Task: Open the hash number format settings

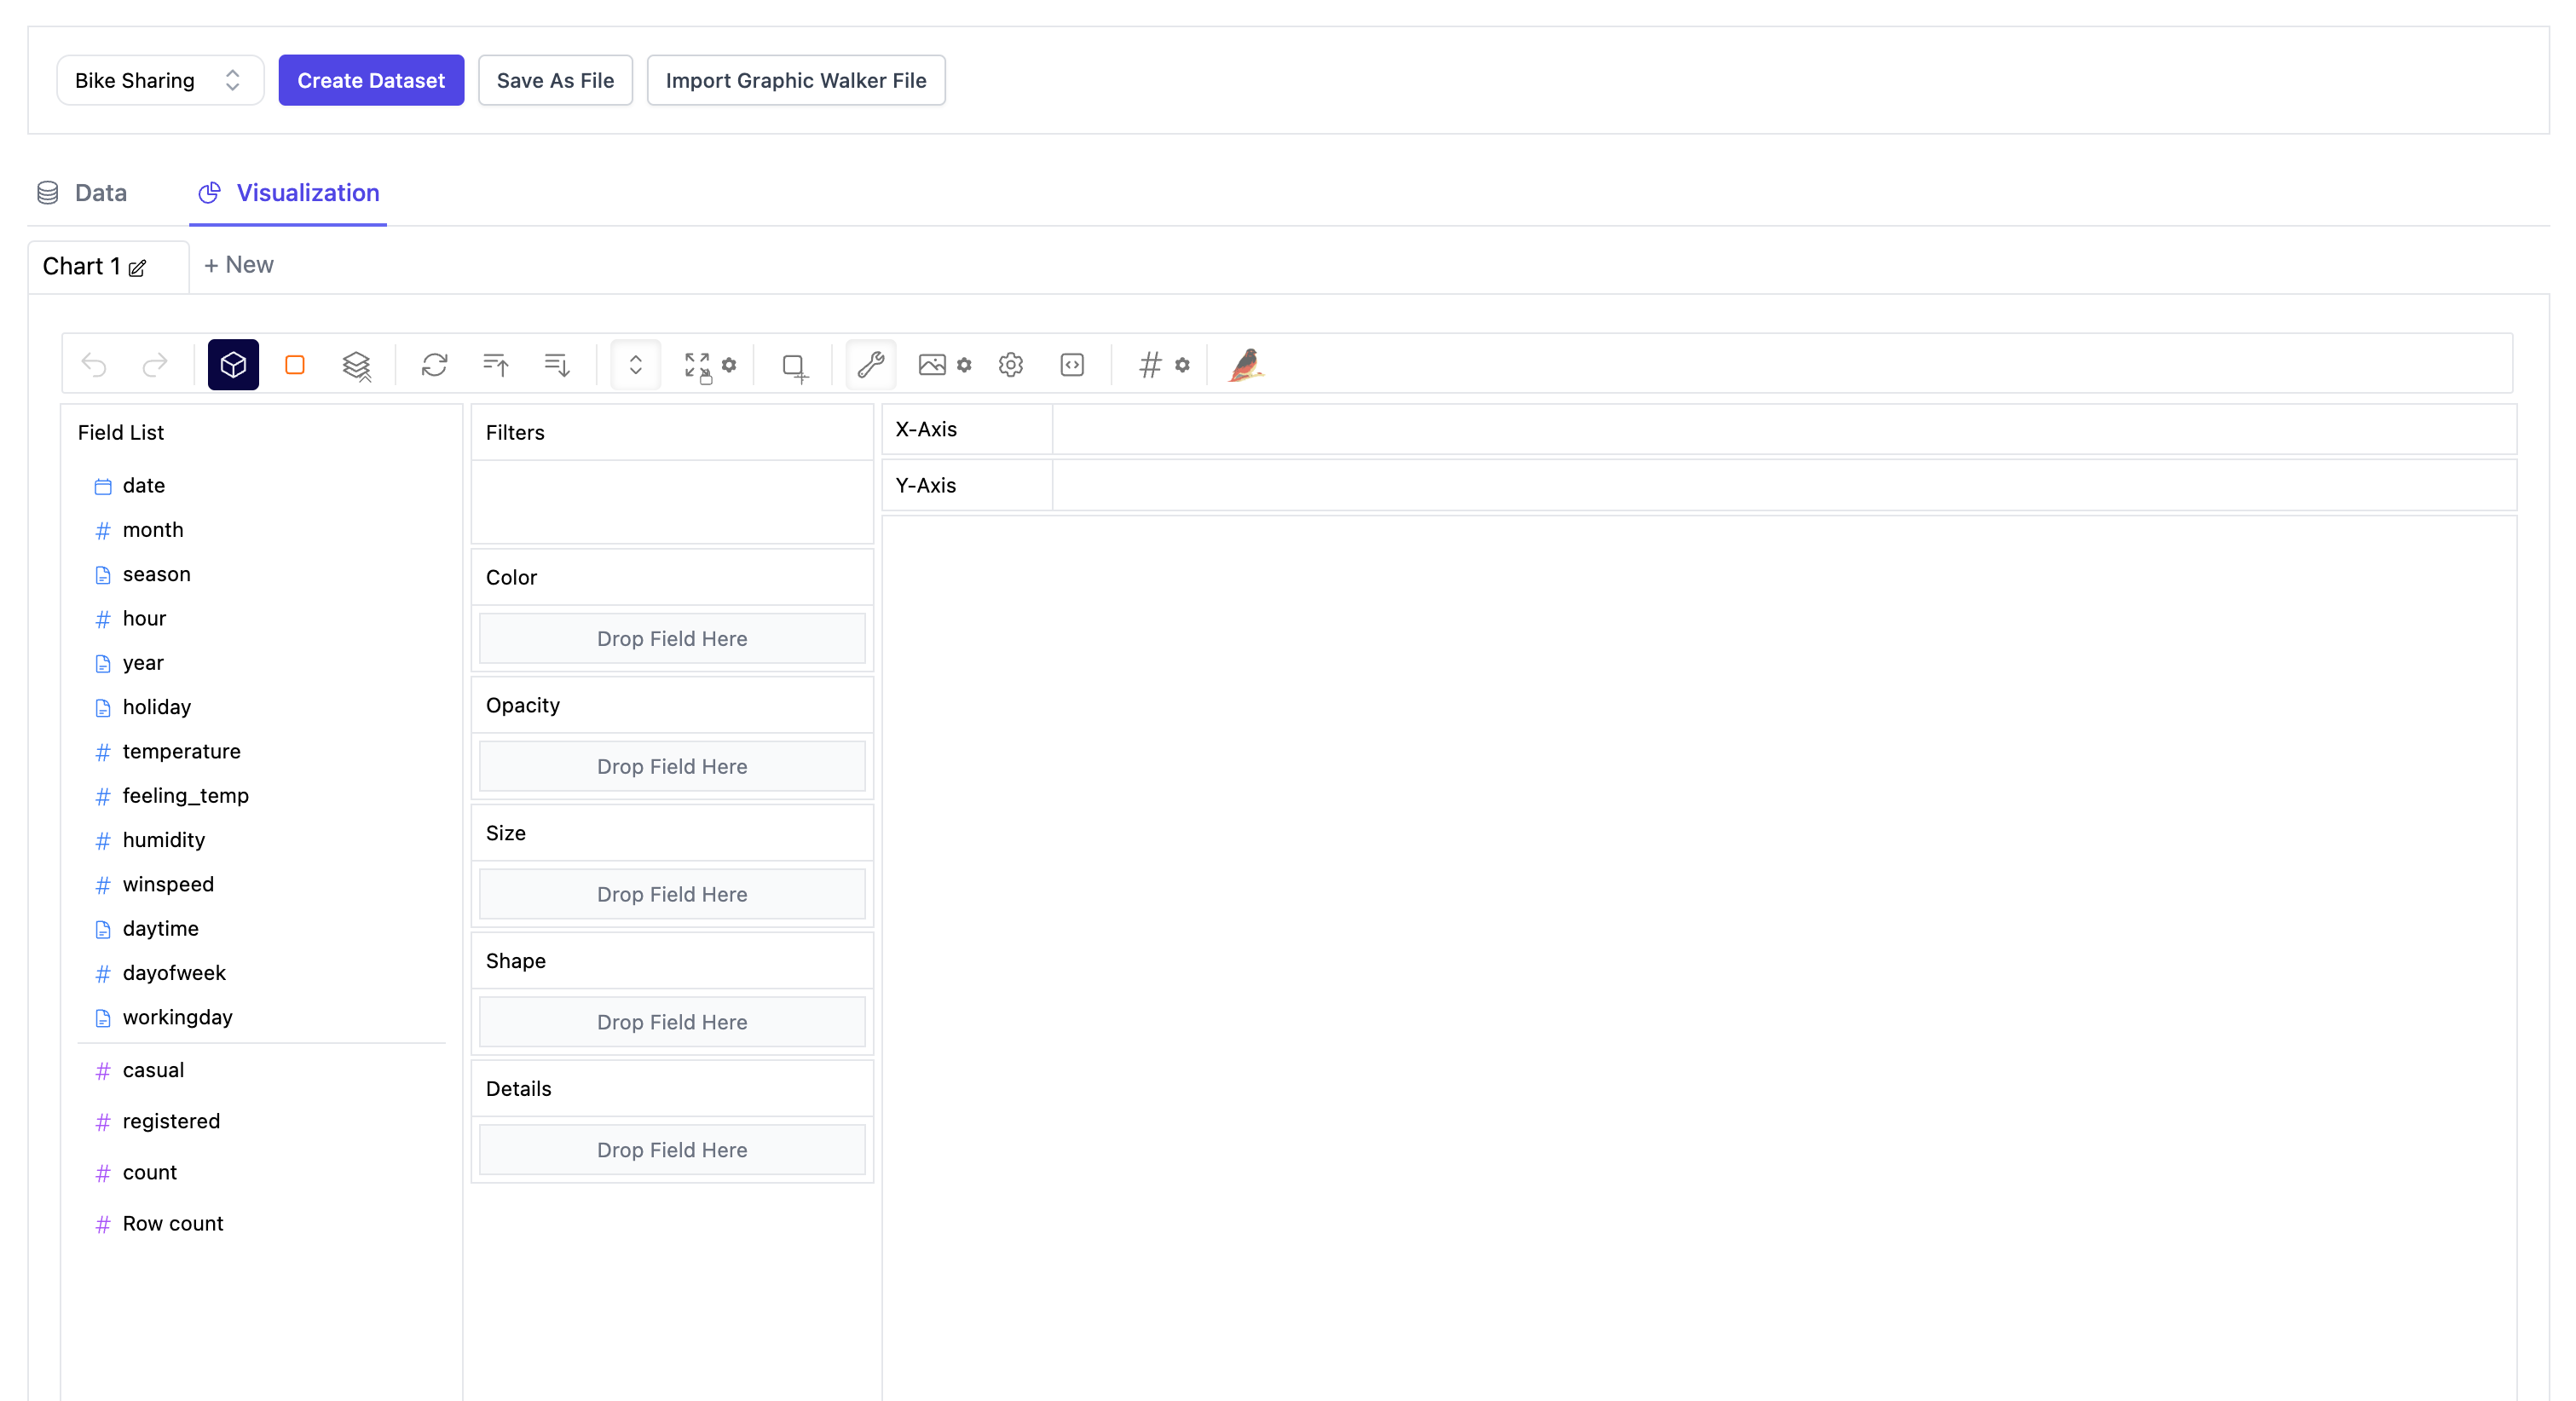Action: 1151,365
